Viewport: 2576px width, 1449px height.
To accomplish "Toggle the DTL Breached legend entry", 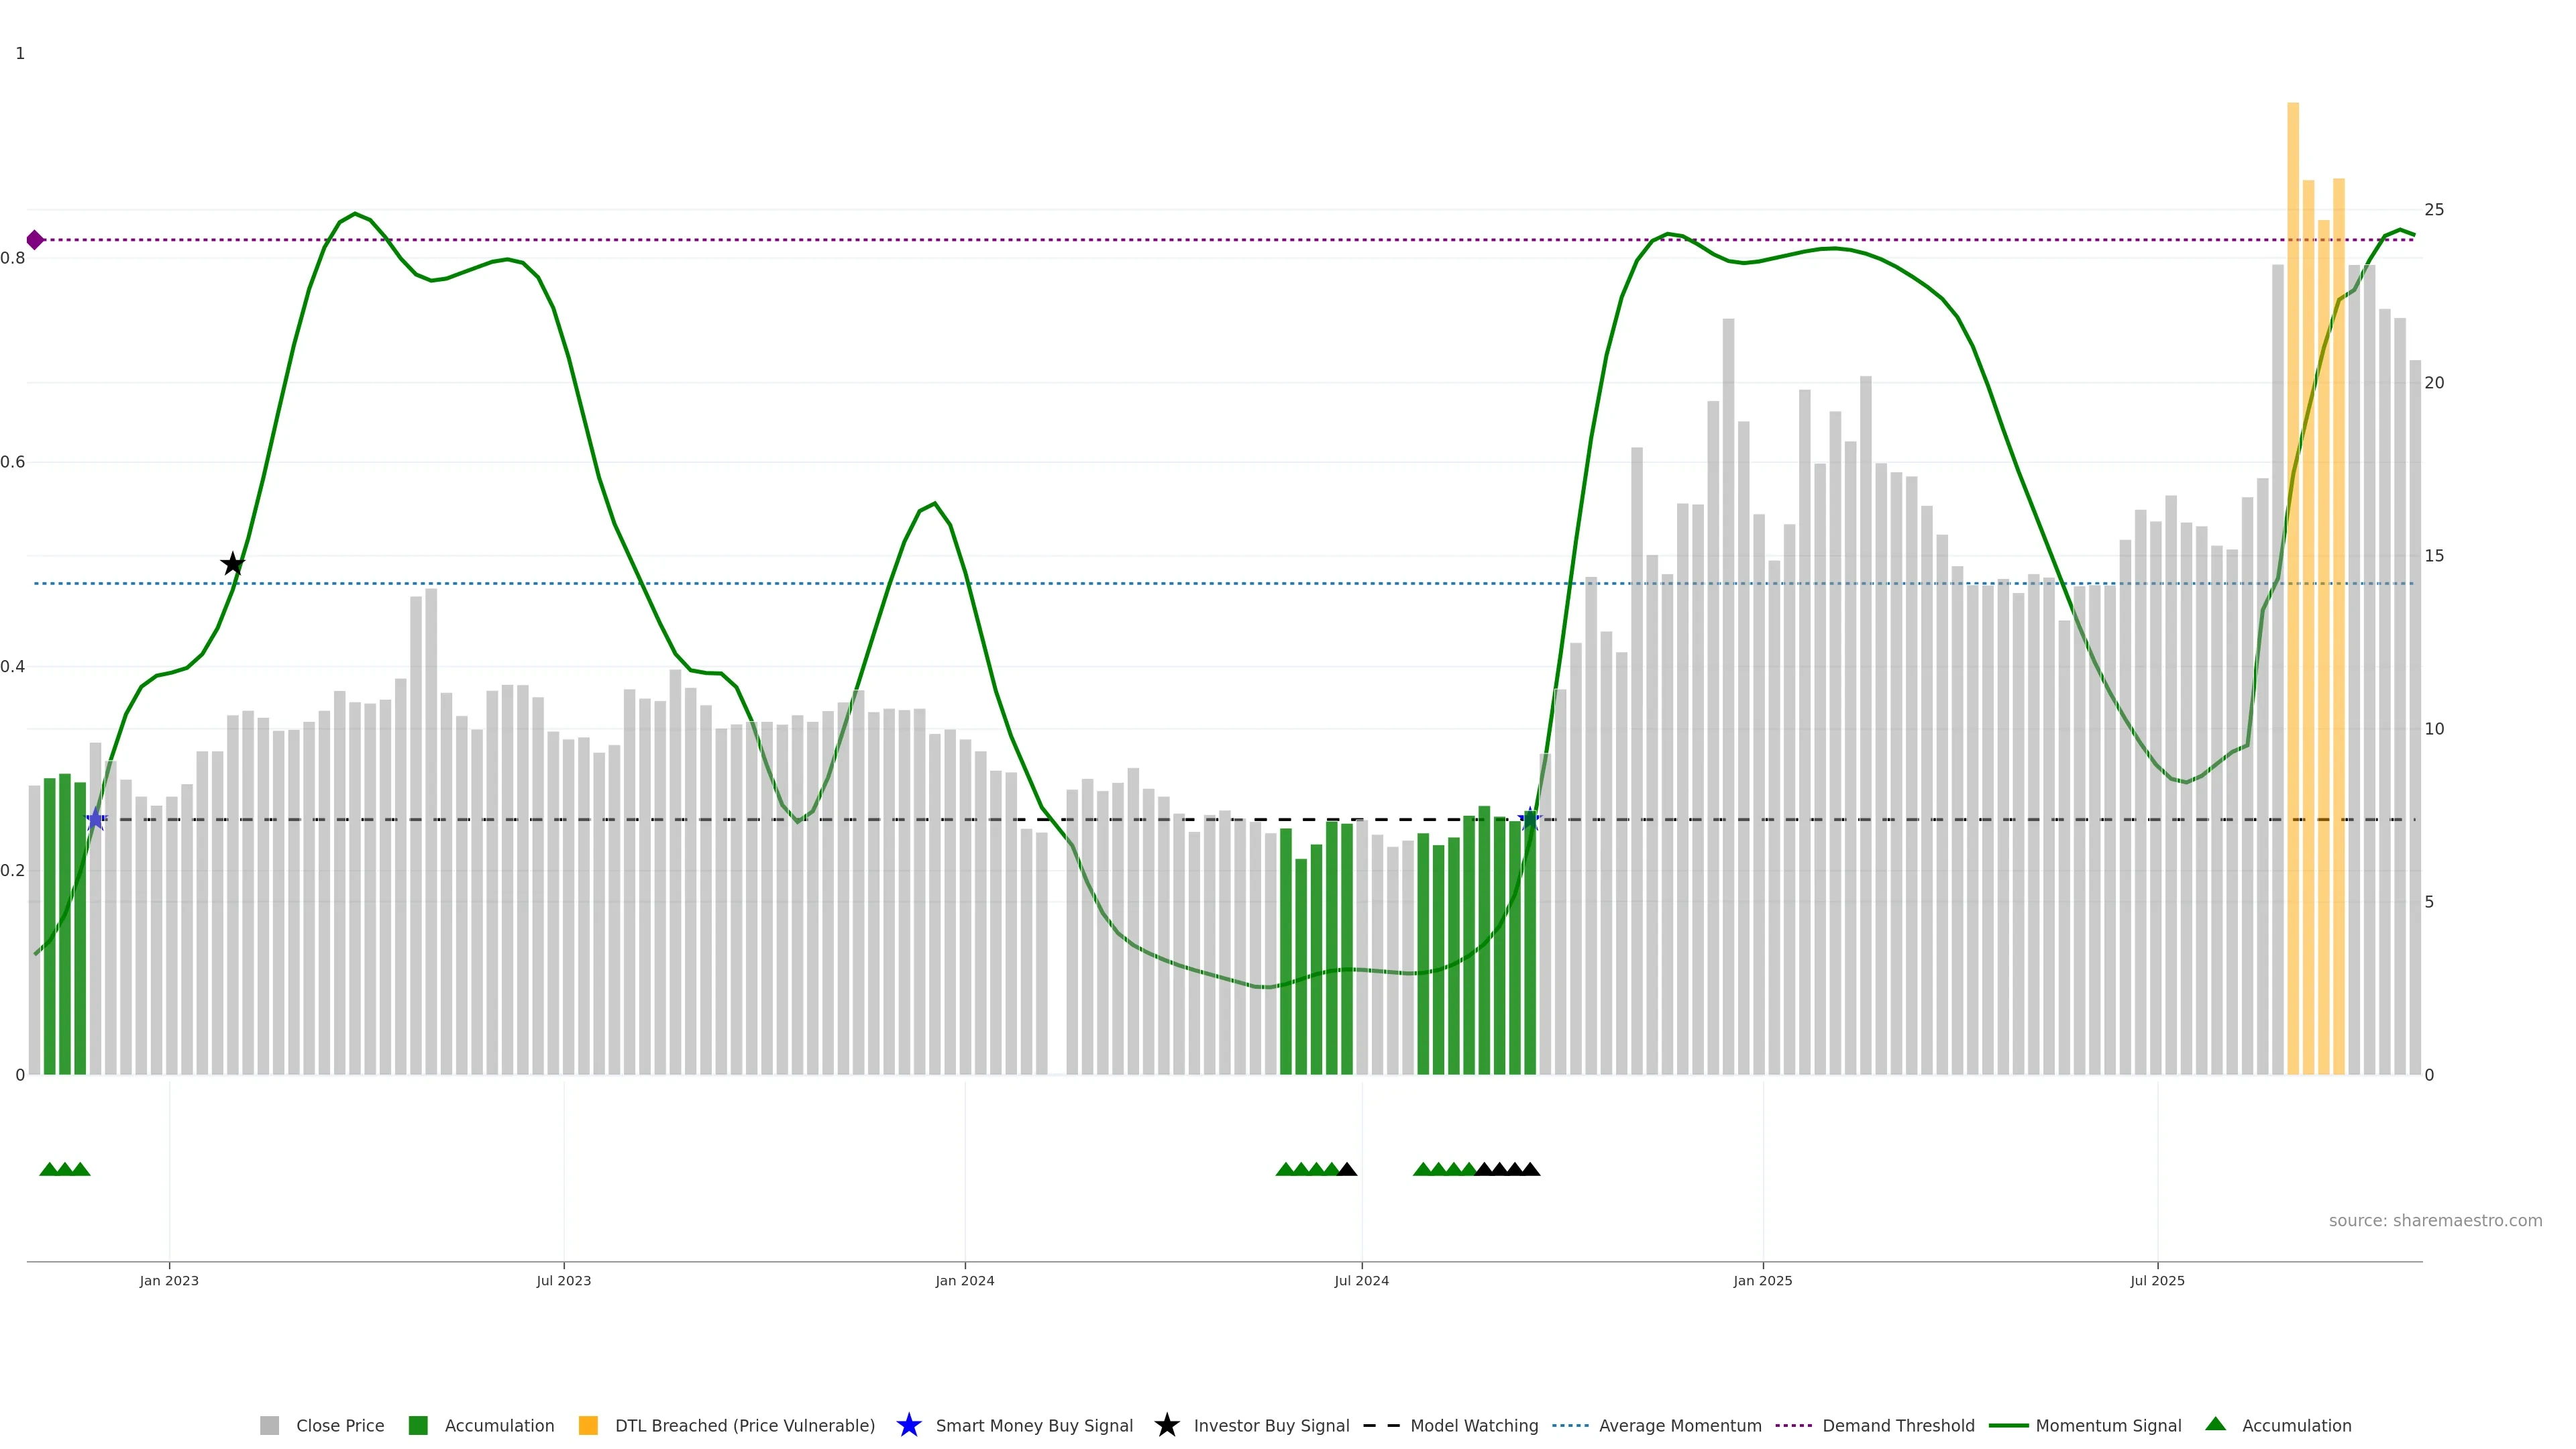I will pyautogui.click(x=744, y=1425).
